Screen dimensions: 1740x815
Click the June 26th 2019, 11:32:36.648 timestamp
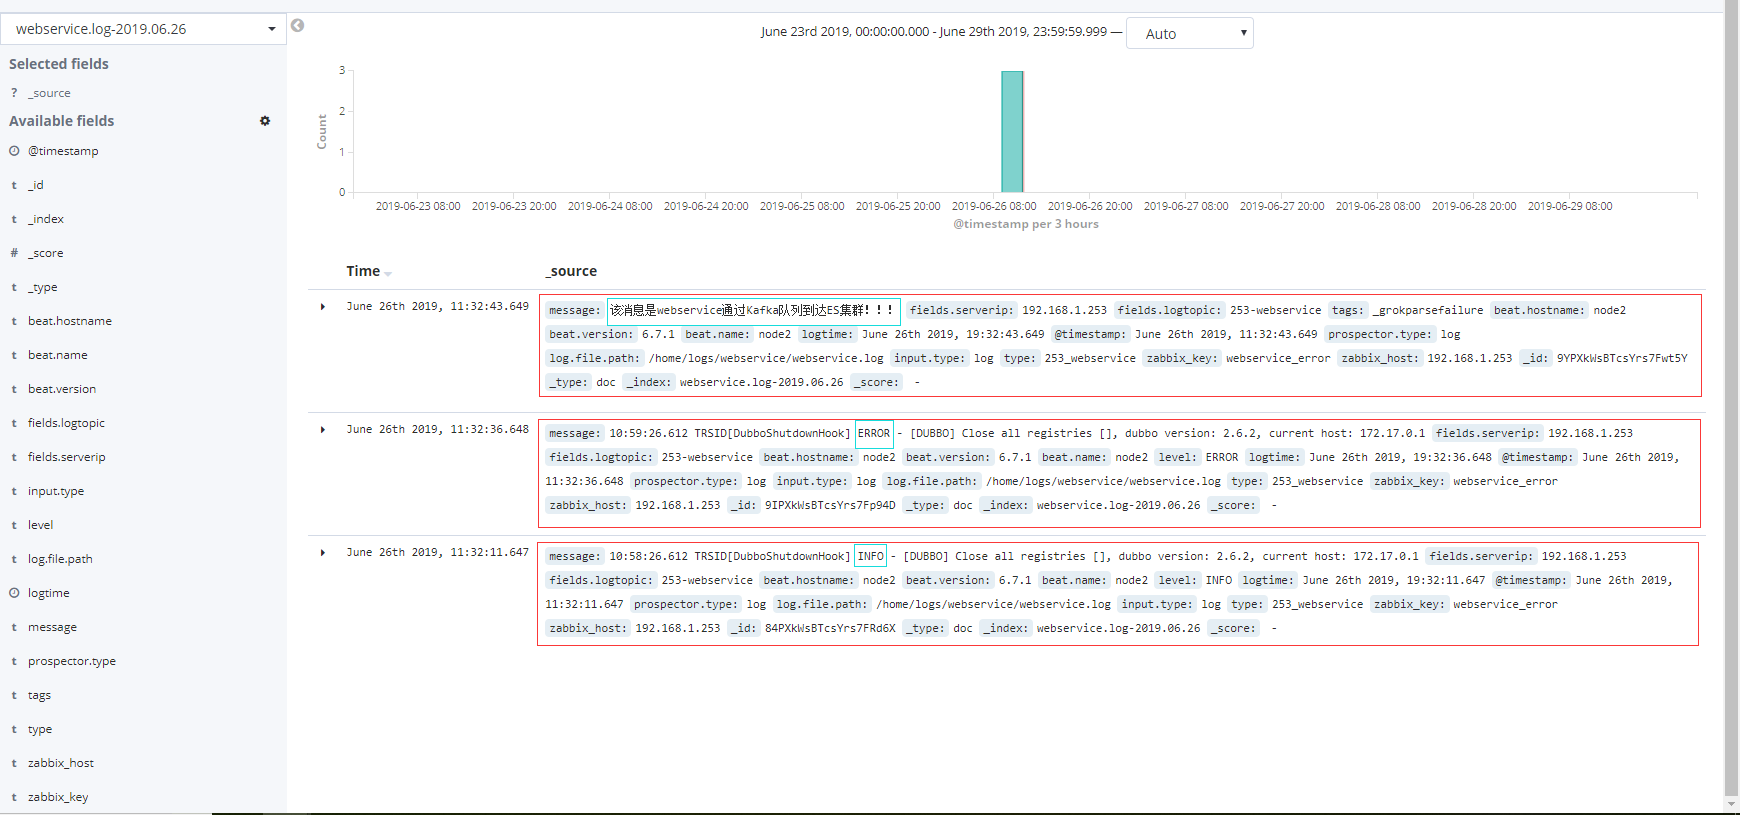(x=437, y=430)
